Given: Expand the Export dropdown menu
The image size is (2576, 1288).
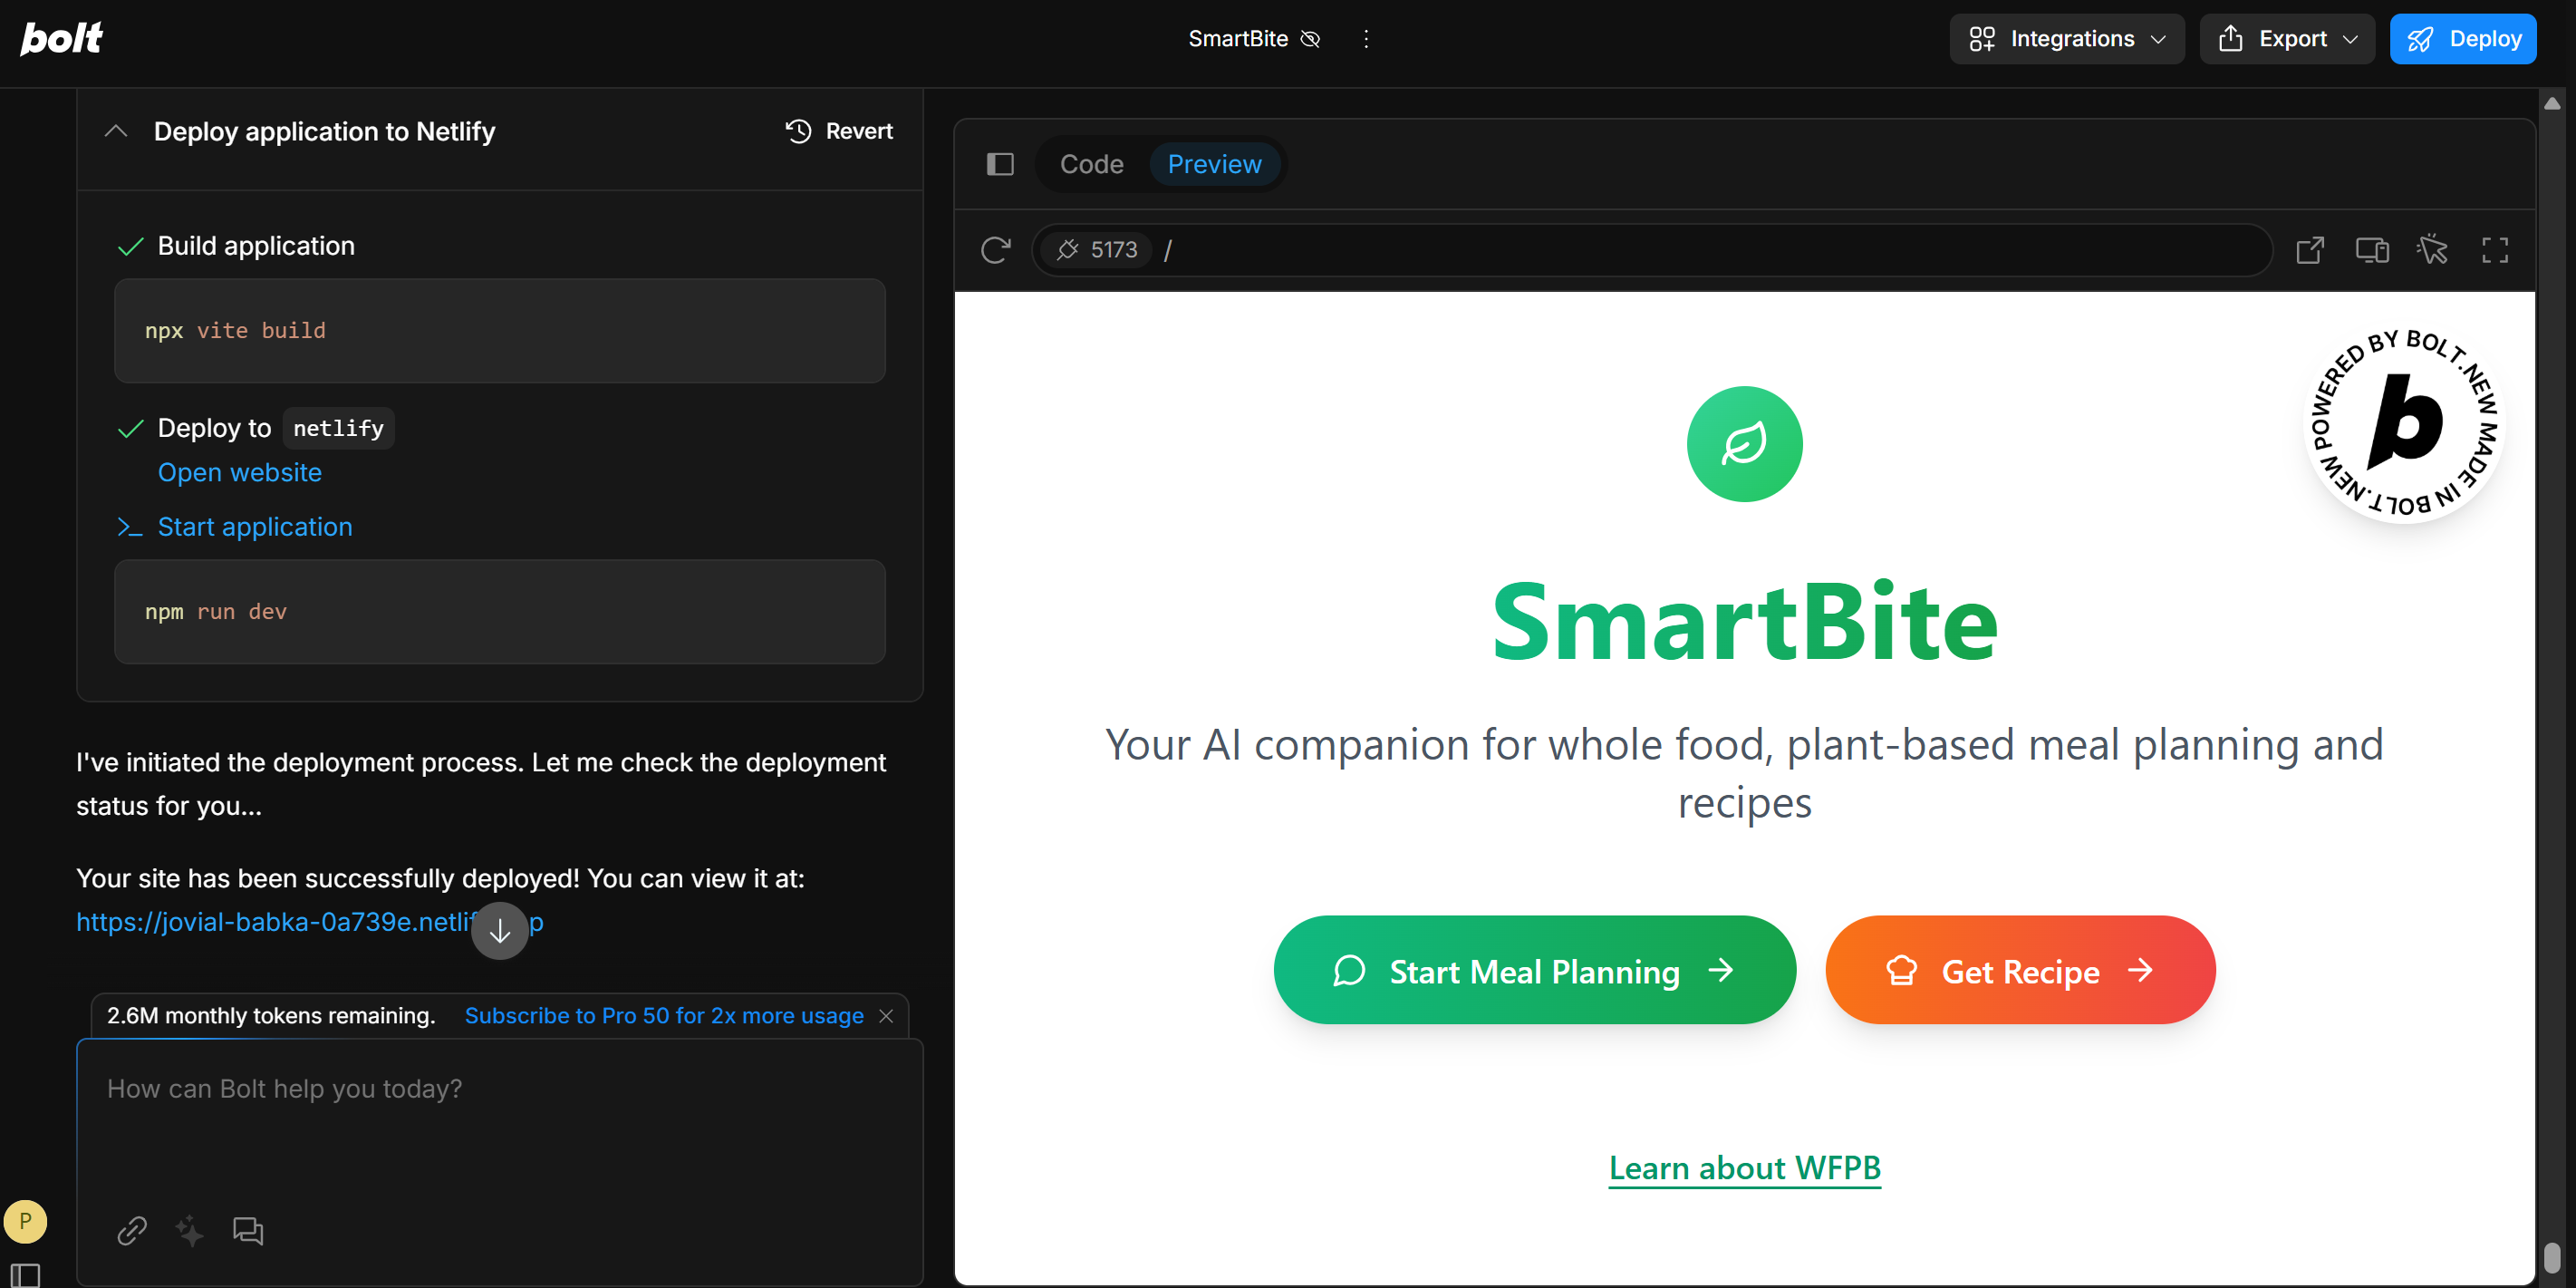Looking at the screenshot, I should (x=2286, y=39).
